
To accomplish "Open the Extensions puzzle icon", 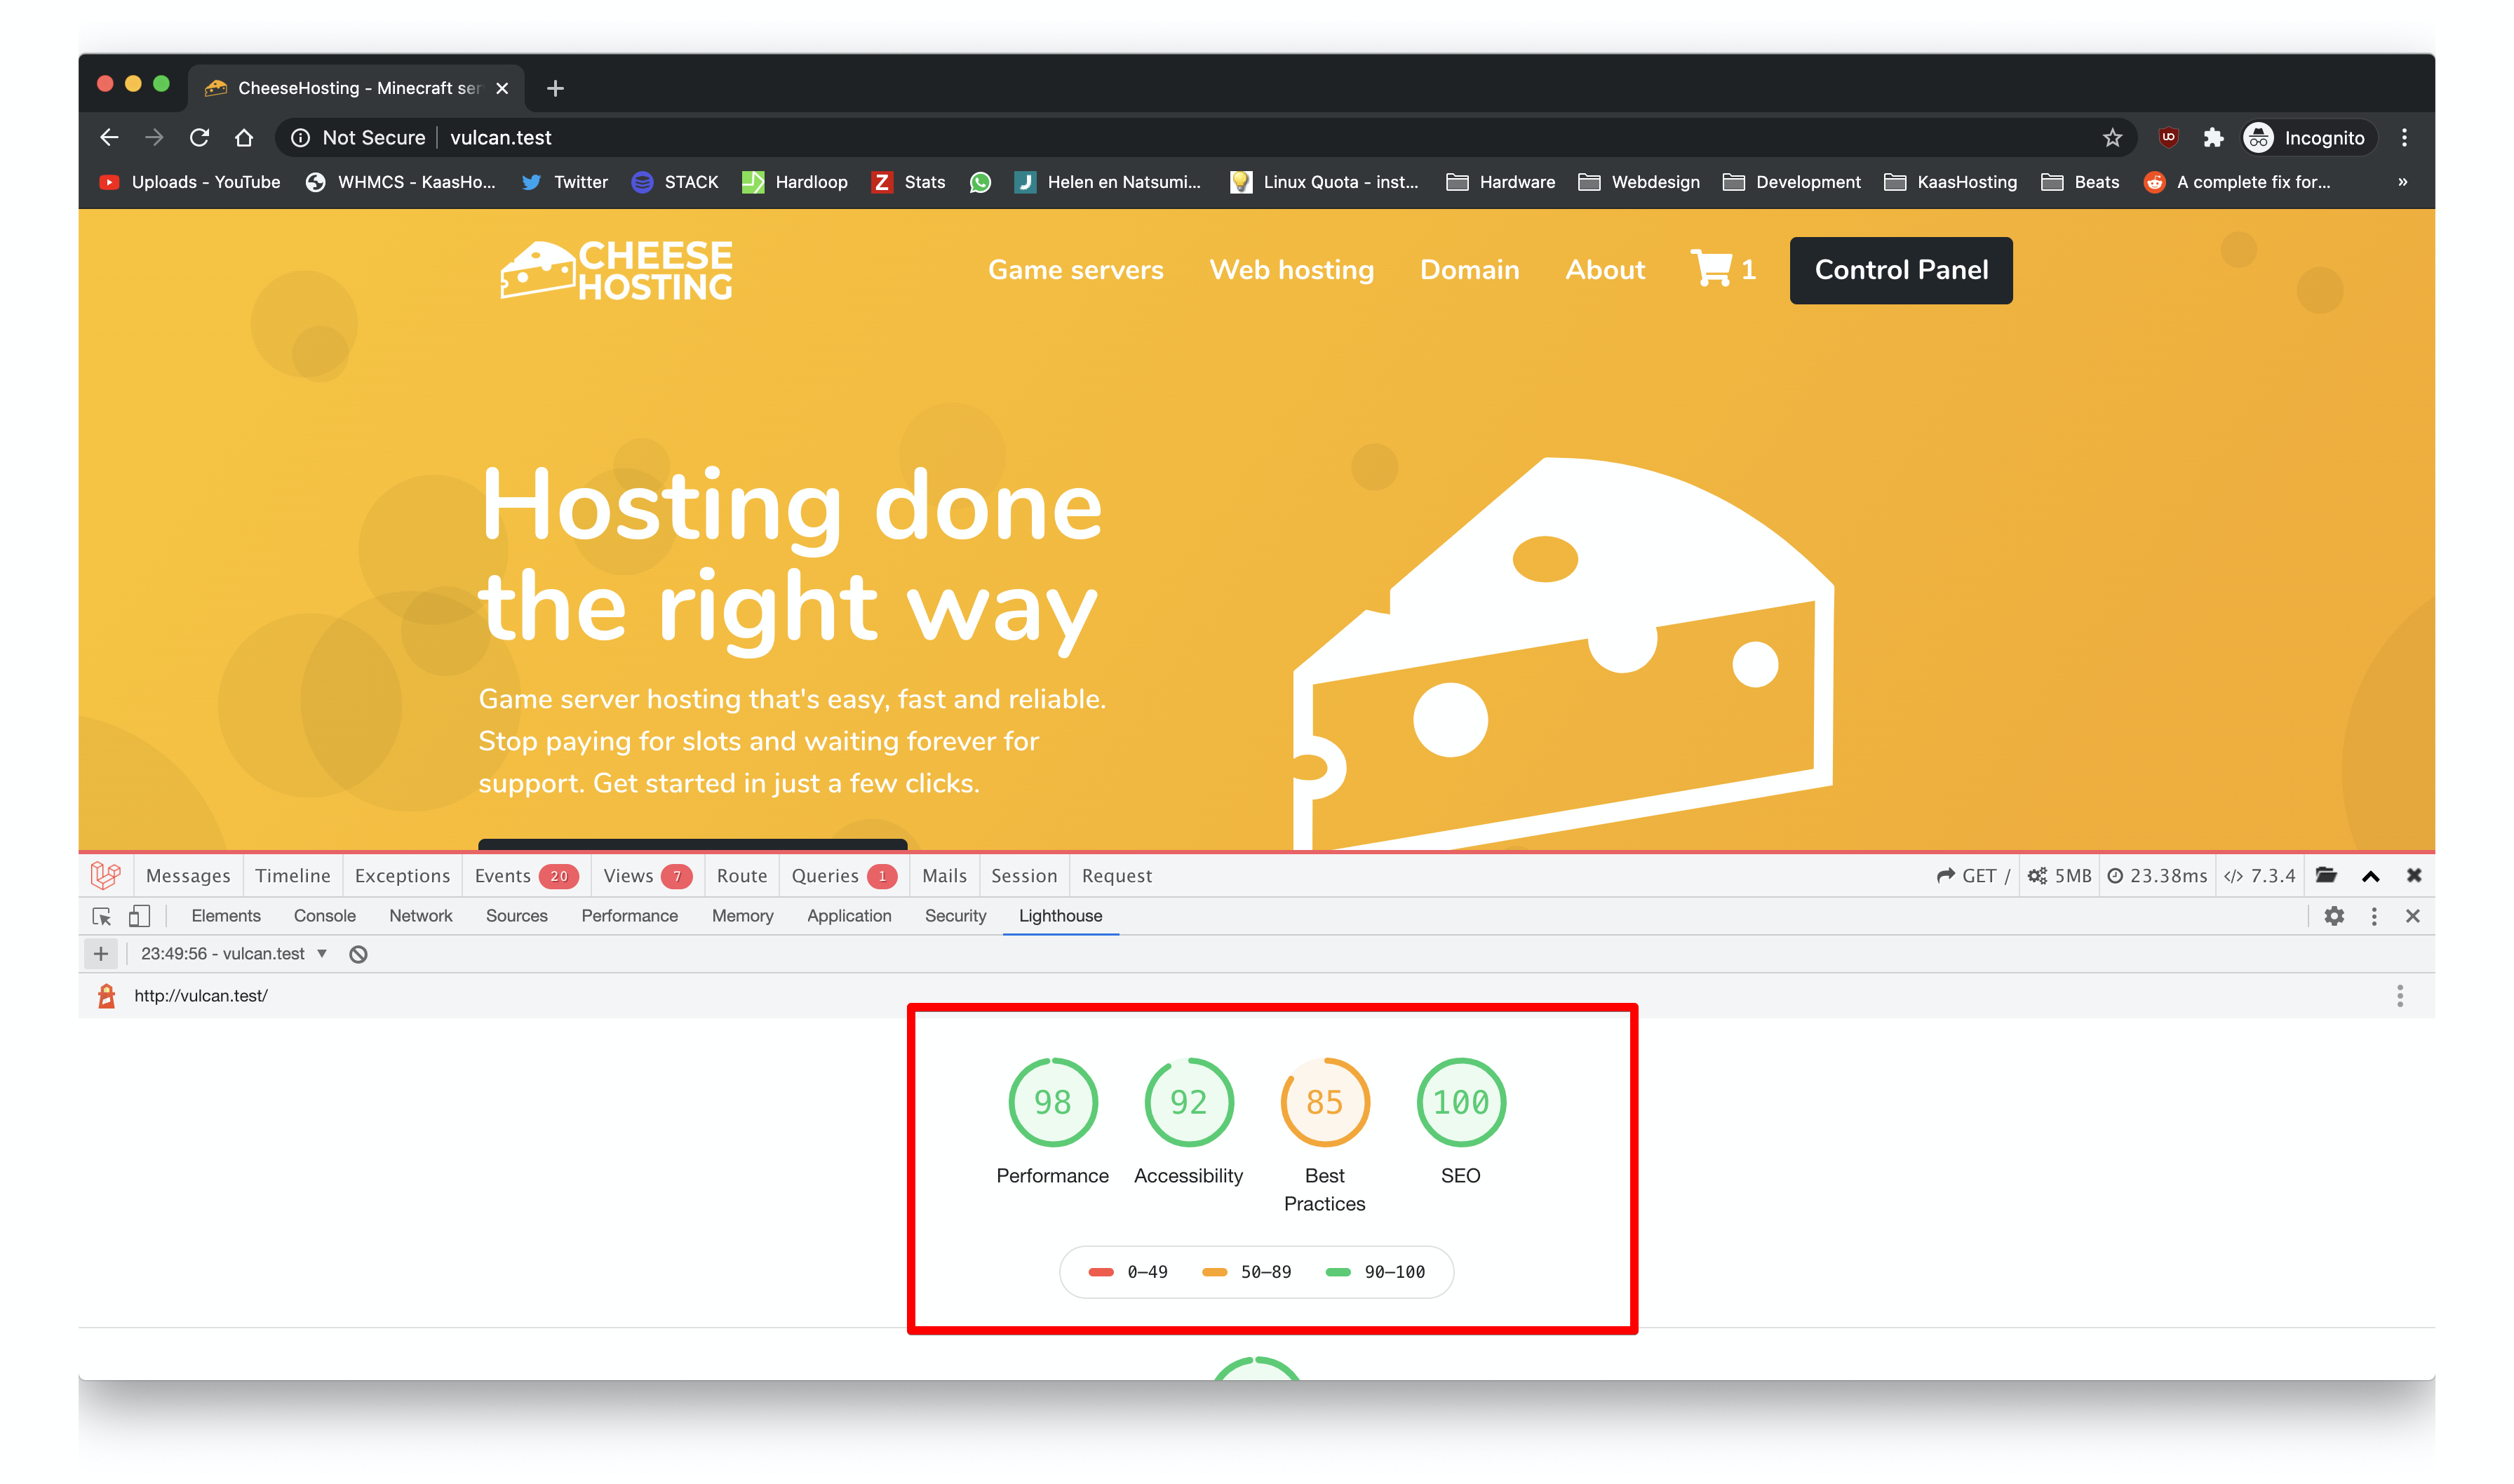I will [x=2212, y=138].
